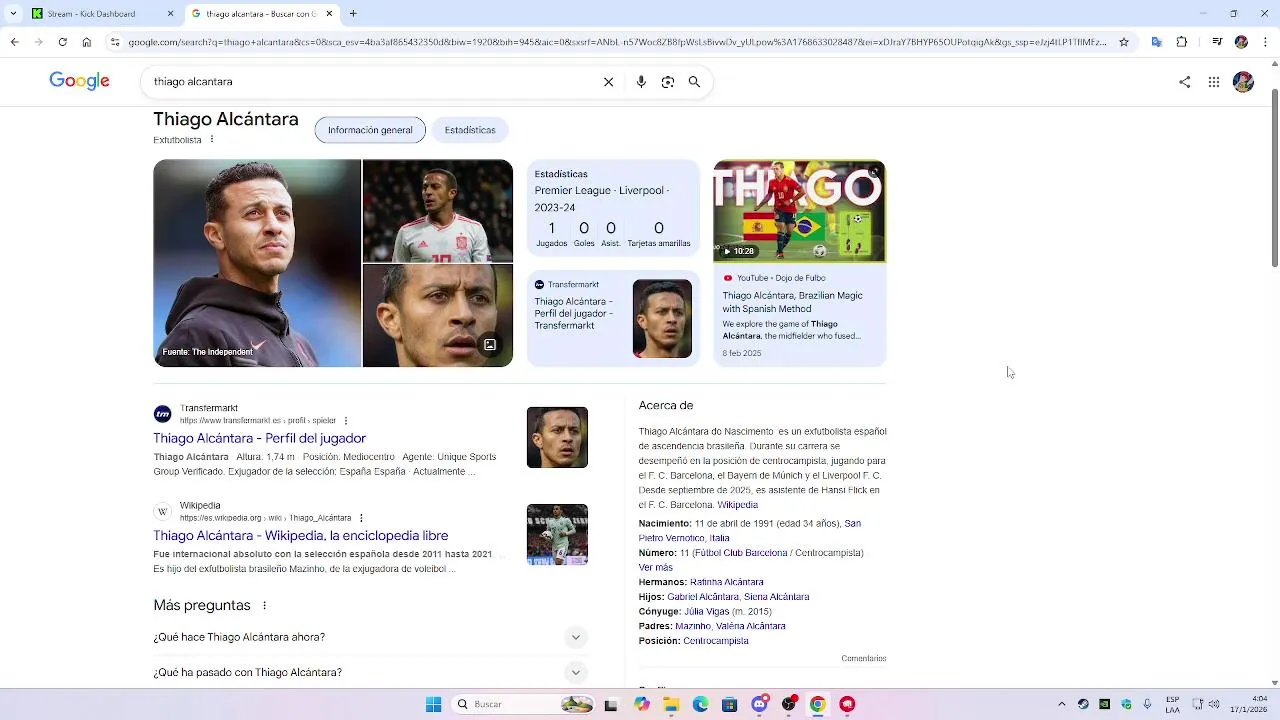Click the page vertical scrollbar
The image size is (1280, 720).
1274,178
